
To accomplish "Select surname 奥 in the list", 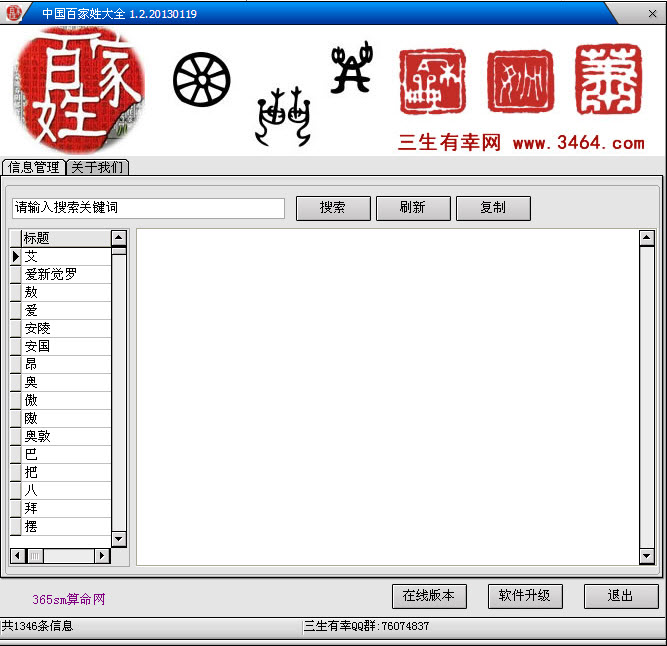I will tap(66, 382).
